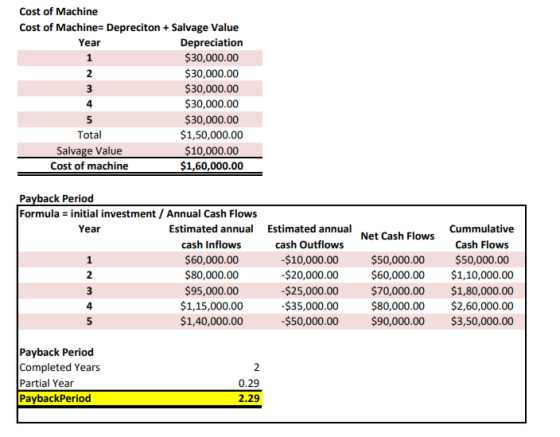Click the Depreciation column header
This screenshot has width=560, height=437.
pyautogui.click(x=211, y=42)
